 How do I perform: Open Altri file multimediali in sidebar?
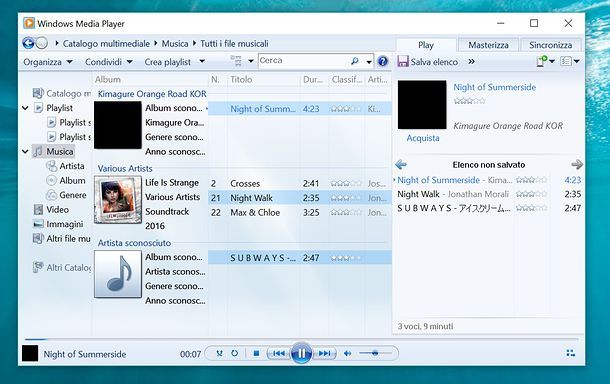point(62,238)
